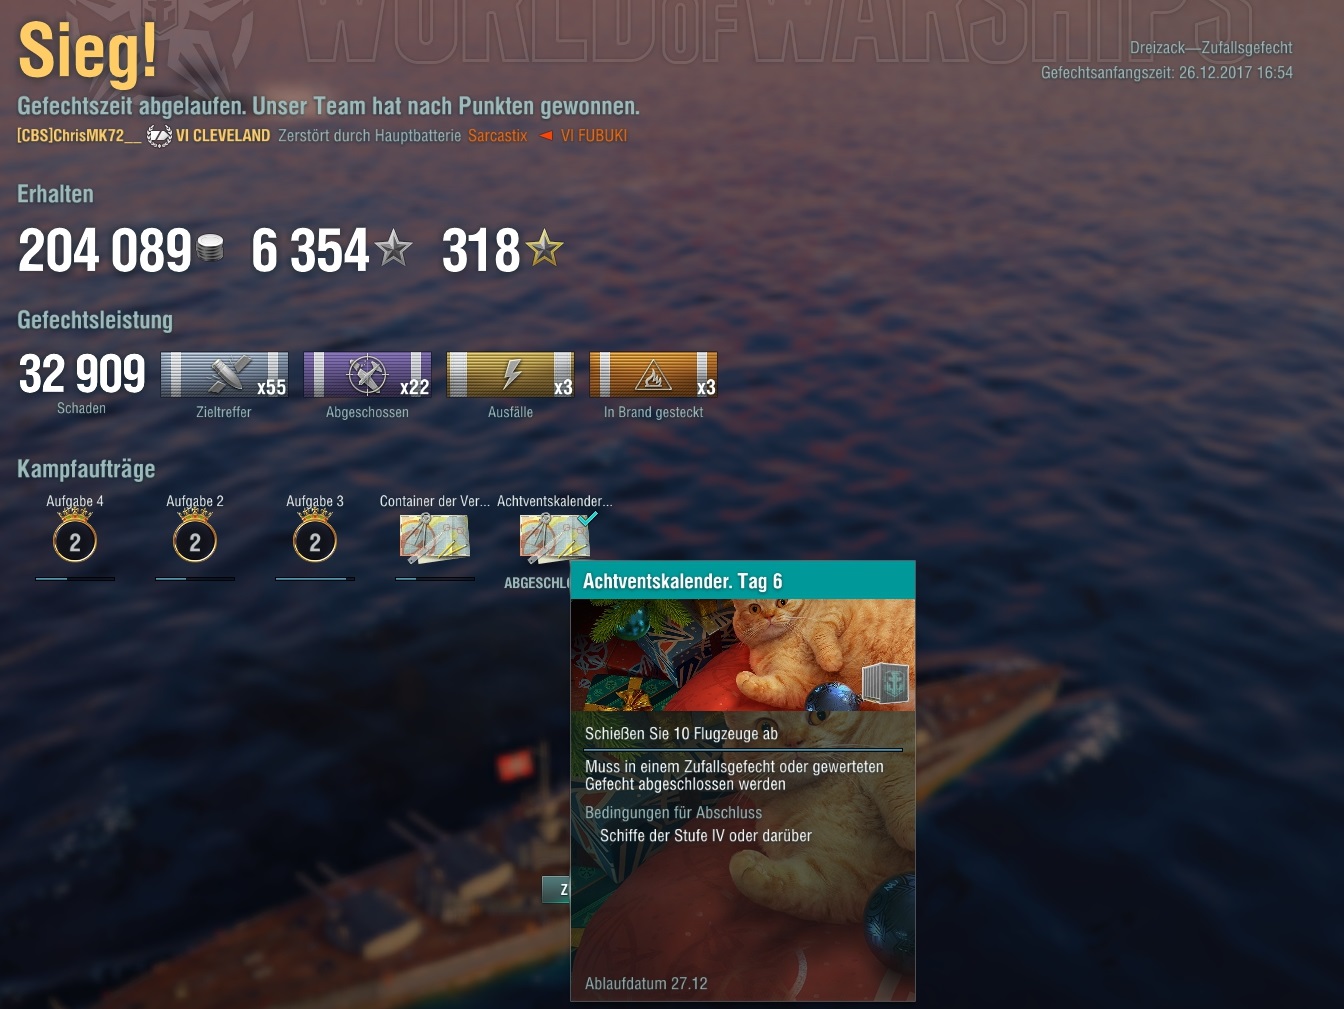The width and height of the screenshot is (1344, 1009).
Task: Open the Container der Ver... mission icon
Action: click(x=434, y=538)
